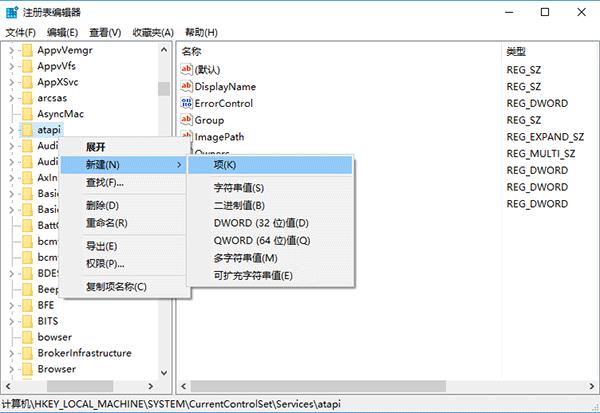Open the 收藏夹(A) menu
Image resolution: width=600 pixels, height=413 pixels.
point(152,32)
